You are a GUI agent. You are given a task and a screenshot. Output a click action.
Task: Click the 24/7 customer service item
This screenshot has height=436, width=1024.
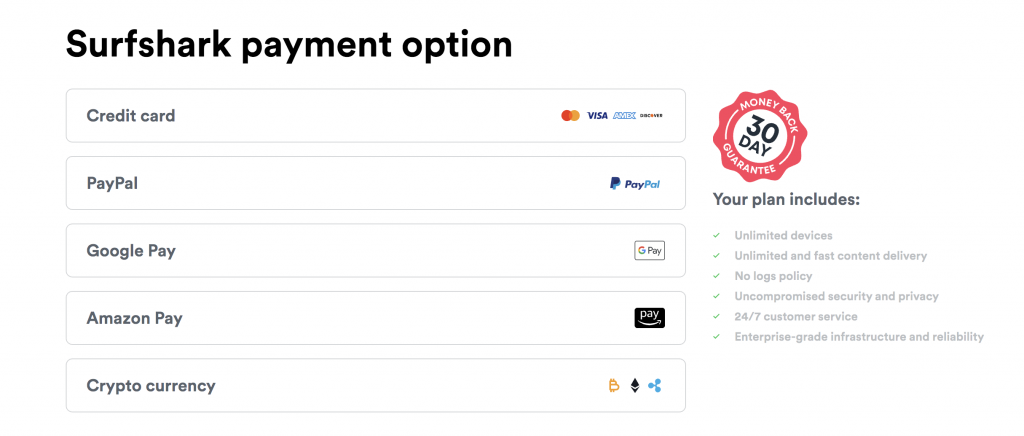795,317
